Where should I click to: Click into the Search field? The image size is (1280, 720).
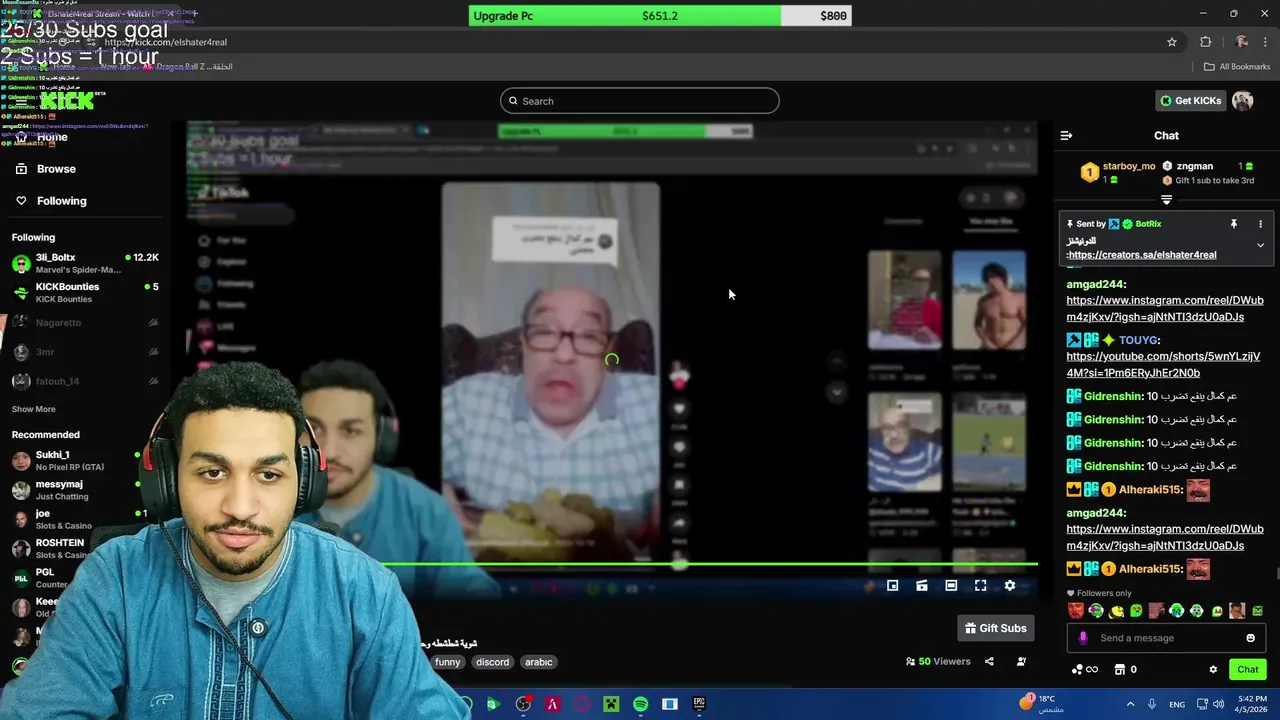pos(640,101)
